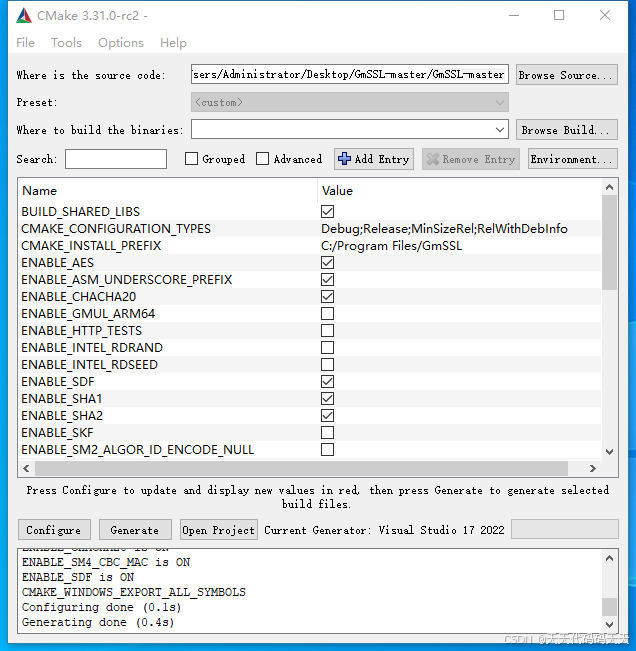Toggle ENABLE_ASM_UNDERSCORE_PREFIX checkbox
This screenshot has width=636, height=651.
[x=328, y=279]
